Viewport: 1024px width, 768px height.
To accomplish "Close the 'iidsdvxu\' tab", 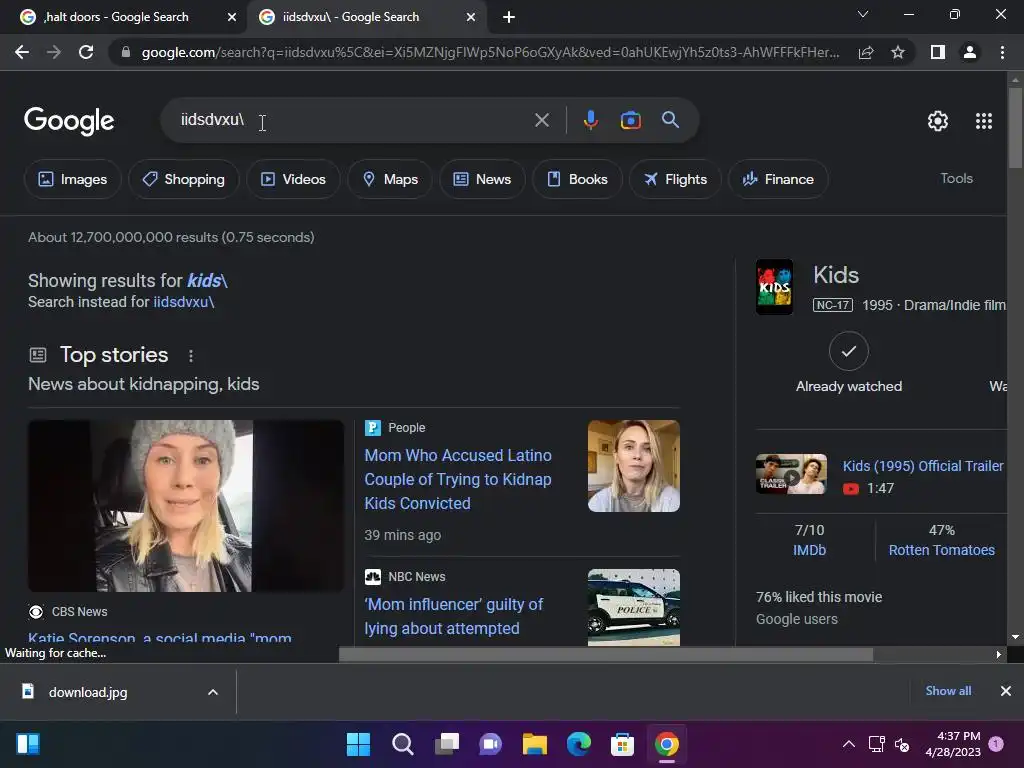I will click(x=471, y=17).
